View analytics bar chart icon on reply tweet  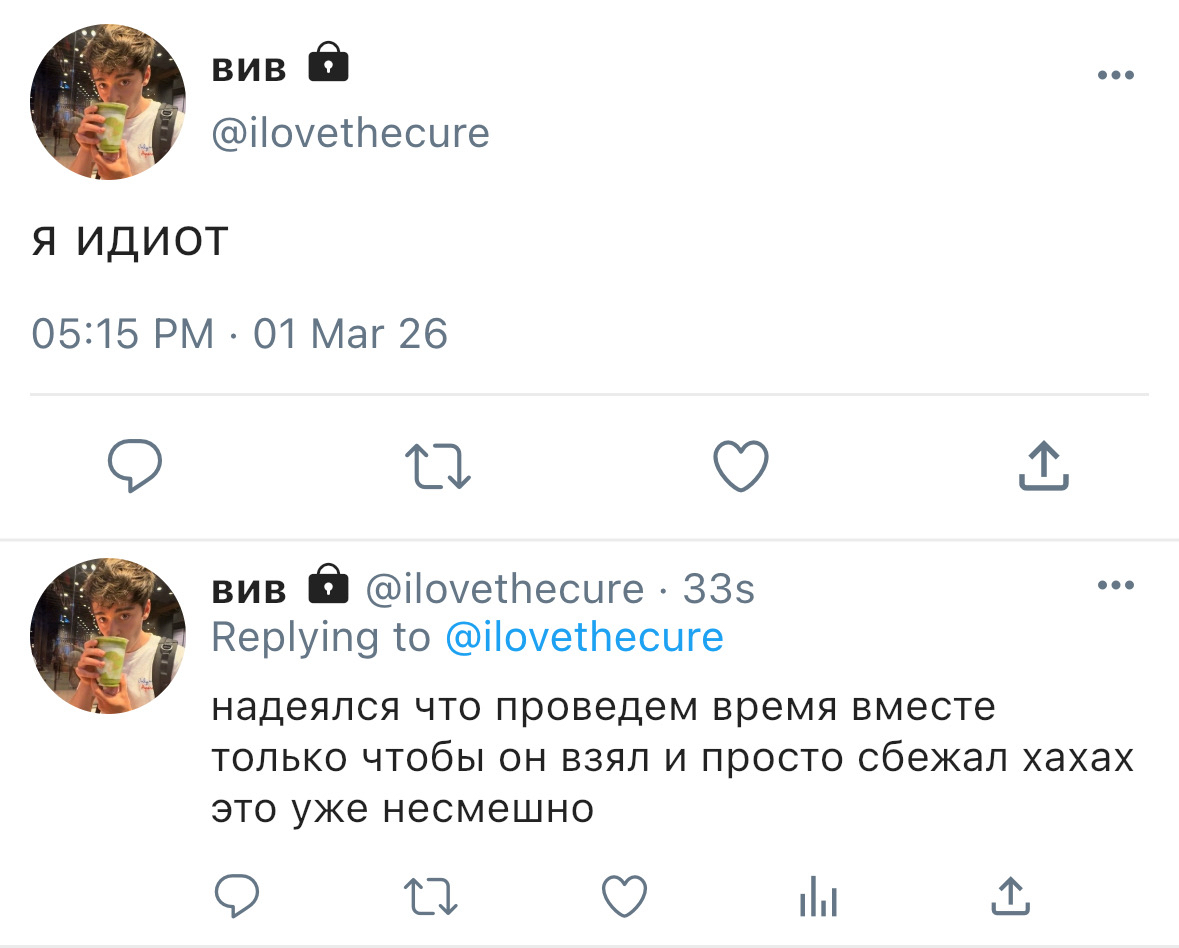(818, 896)
